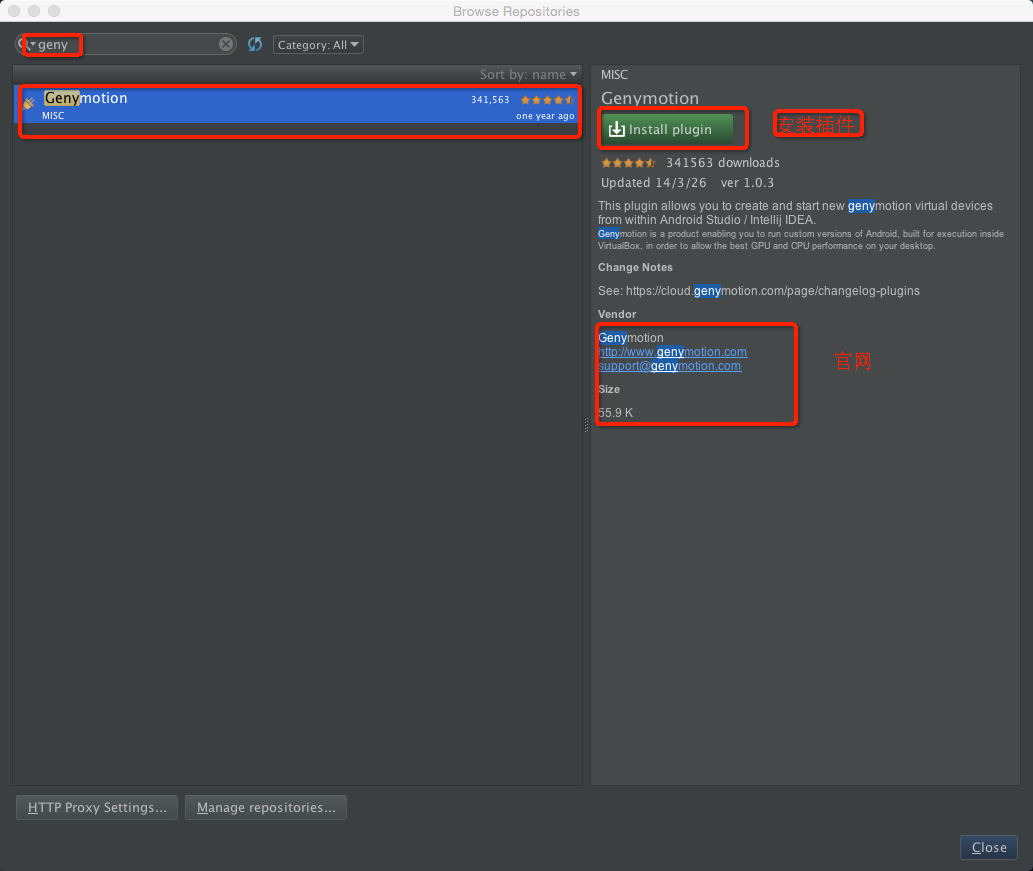Click the Genymotion title in details panel
The width and height of the screenshot is (1033, 871).
[650, 98]
